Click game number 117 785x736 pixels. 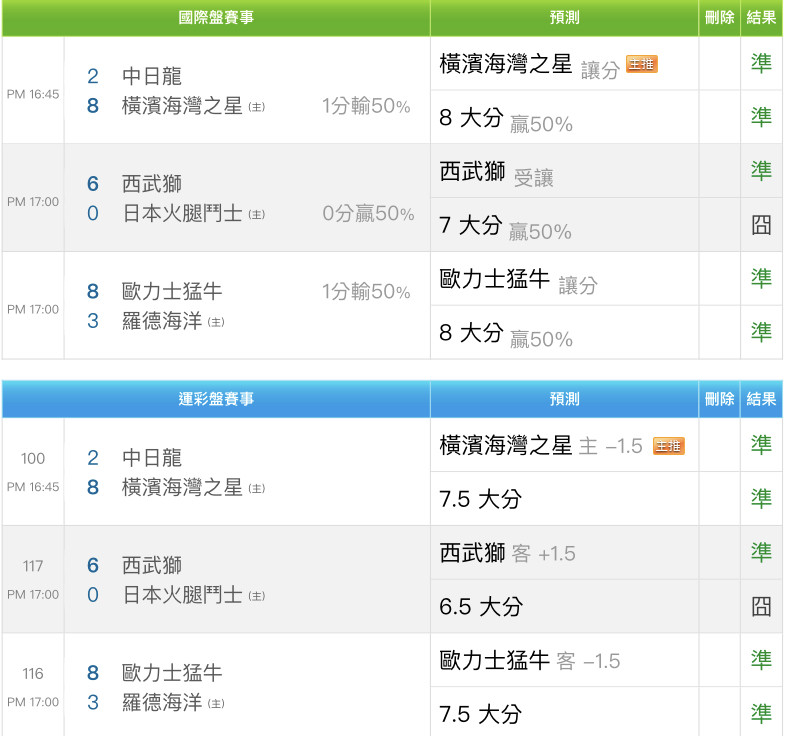33,566
